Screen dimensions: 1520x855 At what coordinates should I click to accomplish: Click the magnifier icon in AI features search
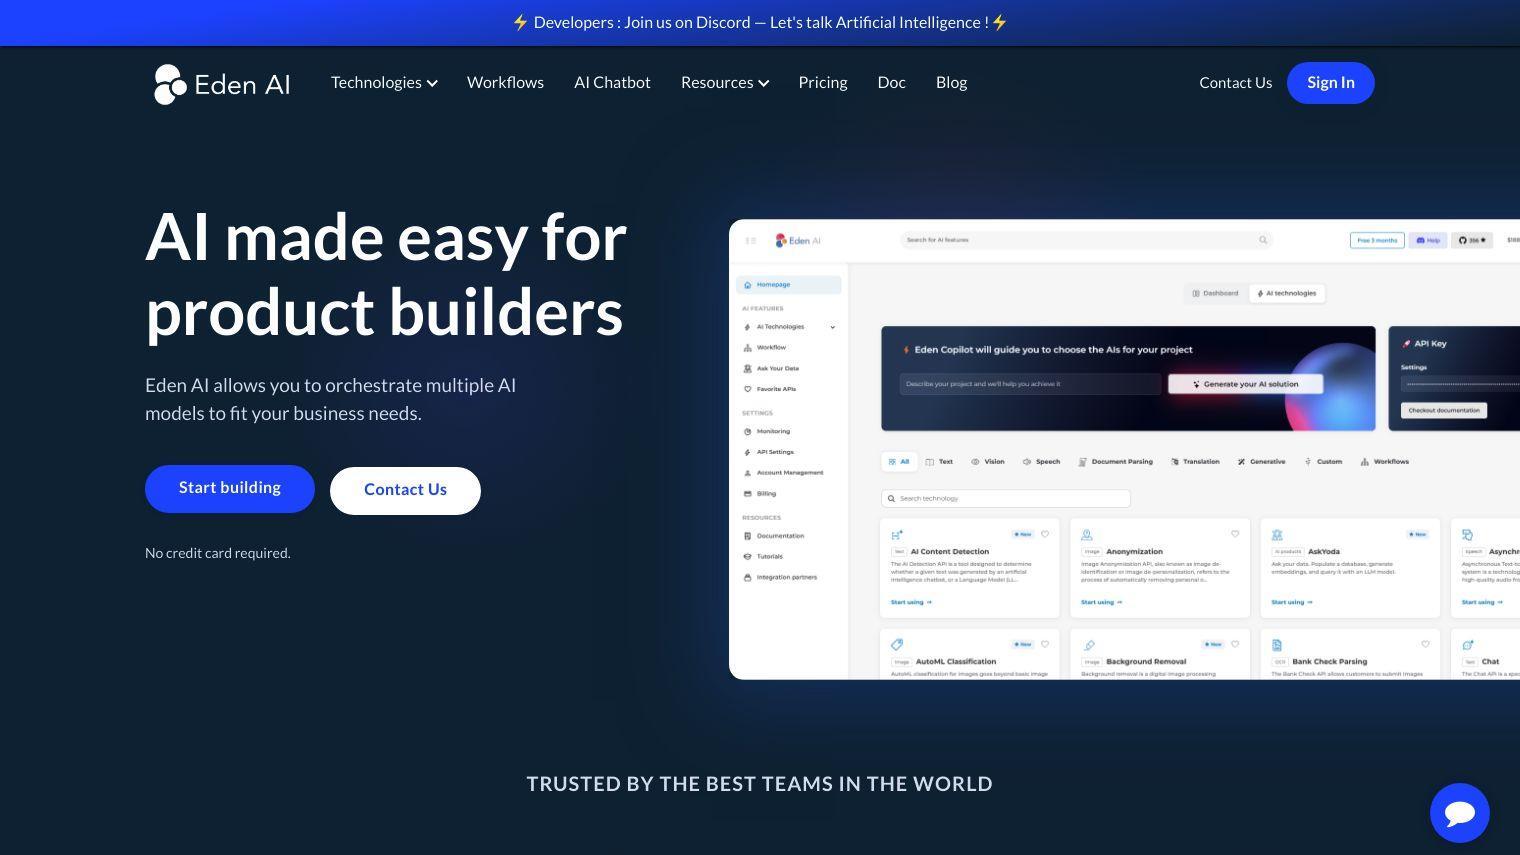coord(1263,240)
